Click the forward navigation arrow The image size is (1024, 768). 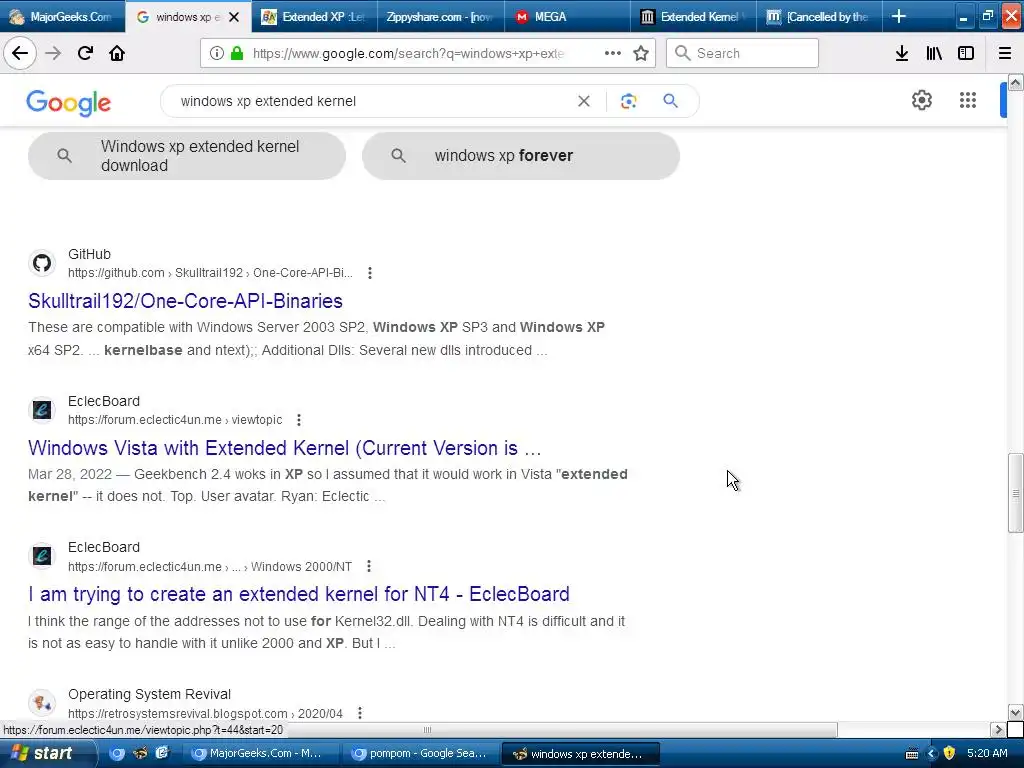(53, 53)
